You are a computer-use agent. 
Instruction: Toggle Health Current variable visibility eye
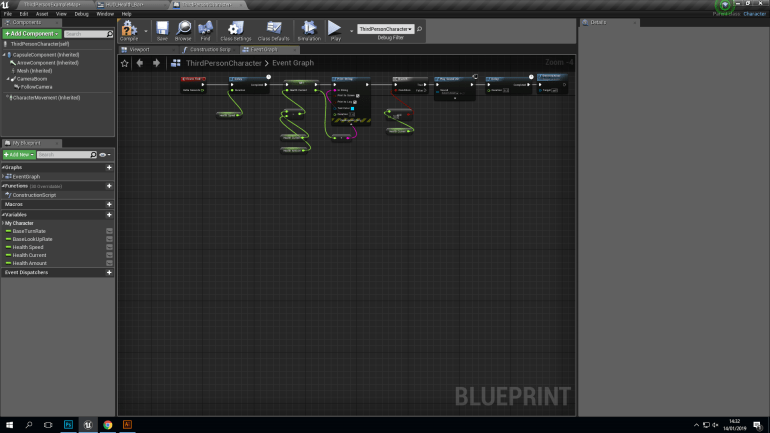[110, 255]
